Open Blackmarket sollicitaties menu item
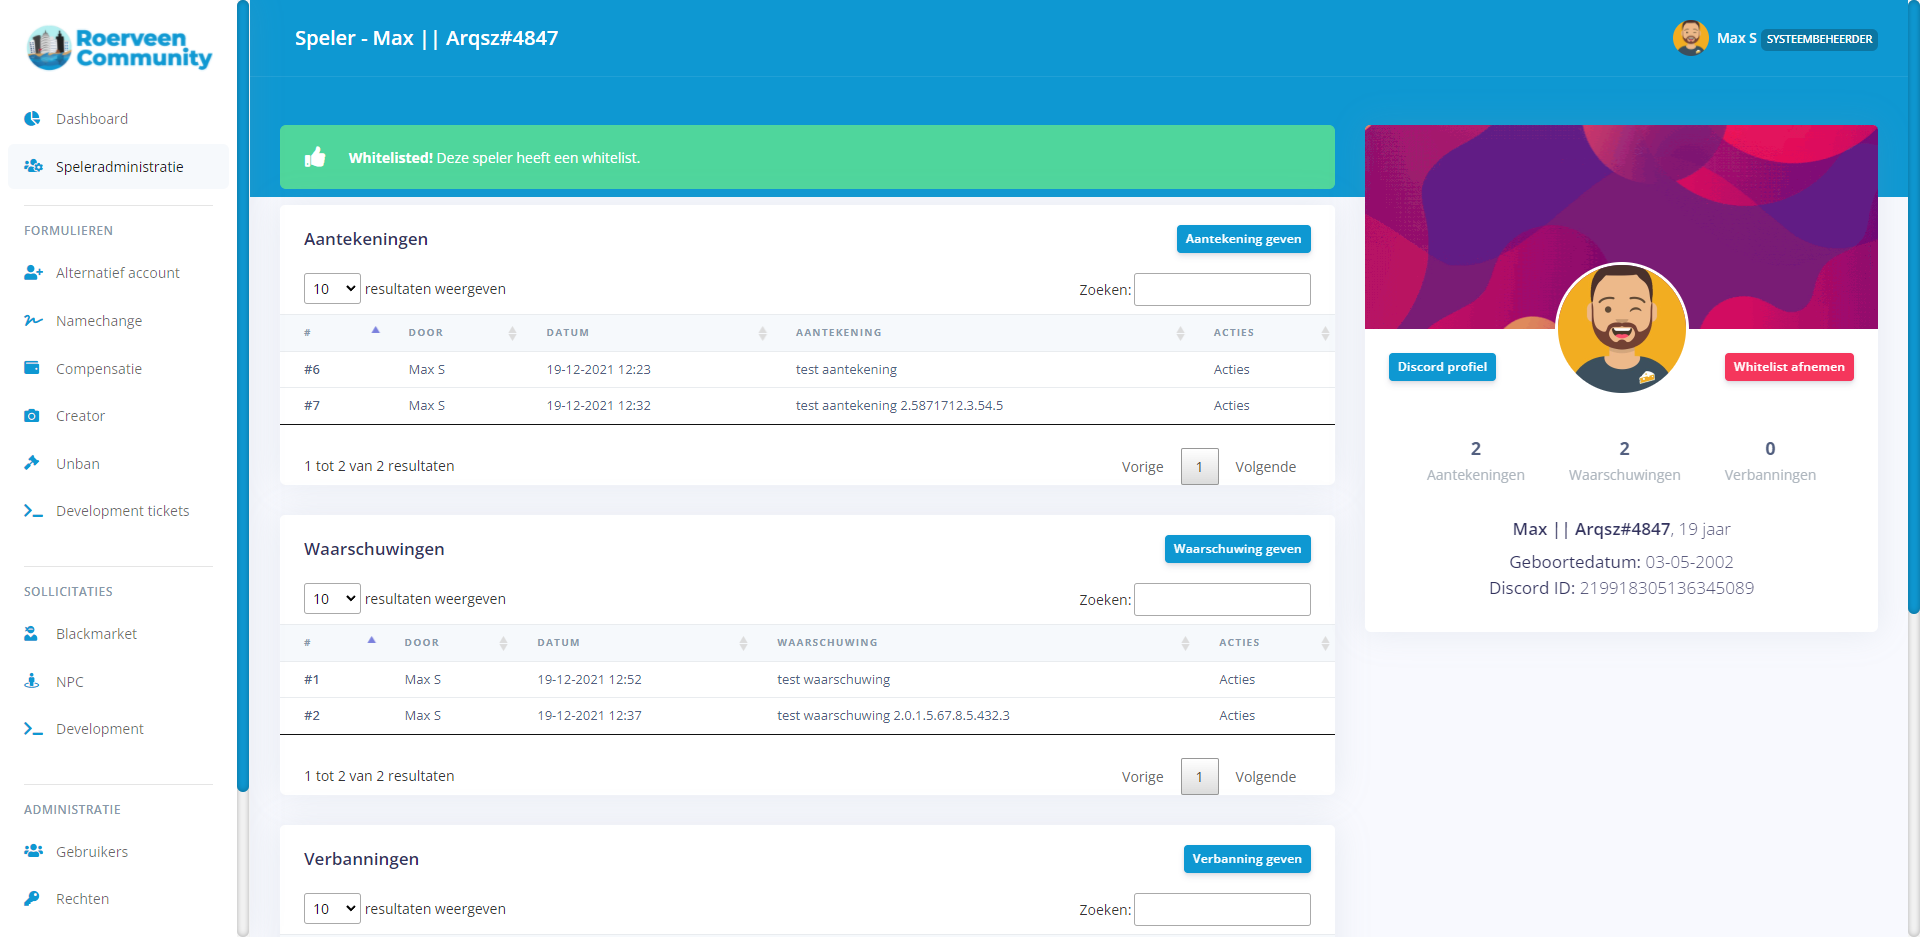This screenshot has height=937, width=1920. [96, 634]
